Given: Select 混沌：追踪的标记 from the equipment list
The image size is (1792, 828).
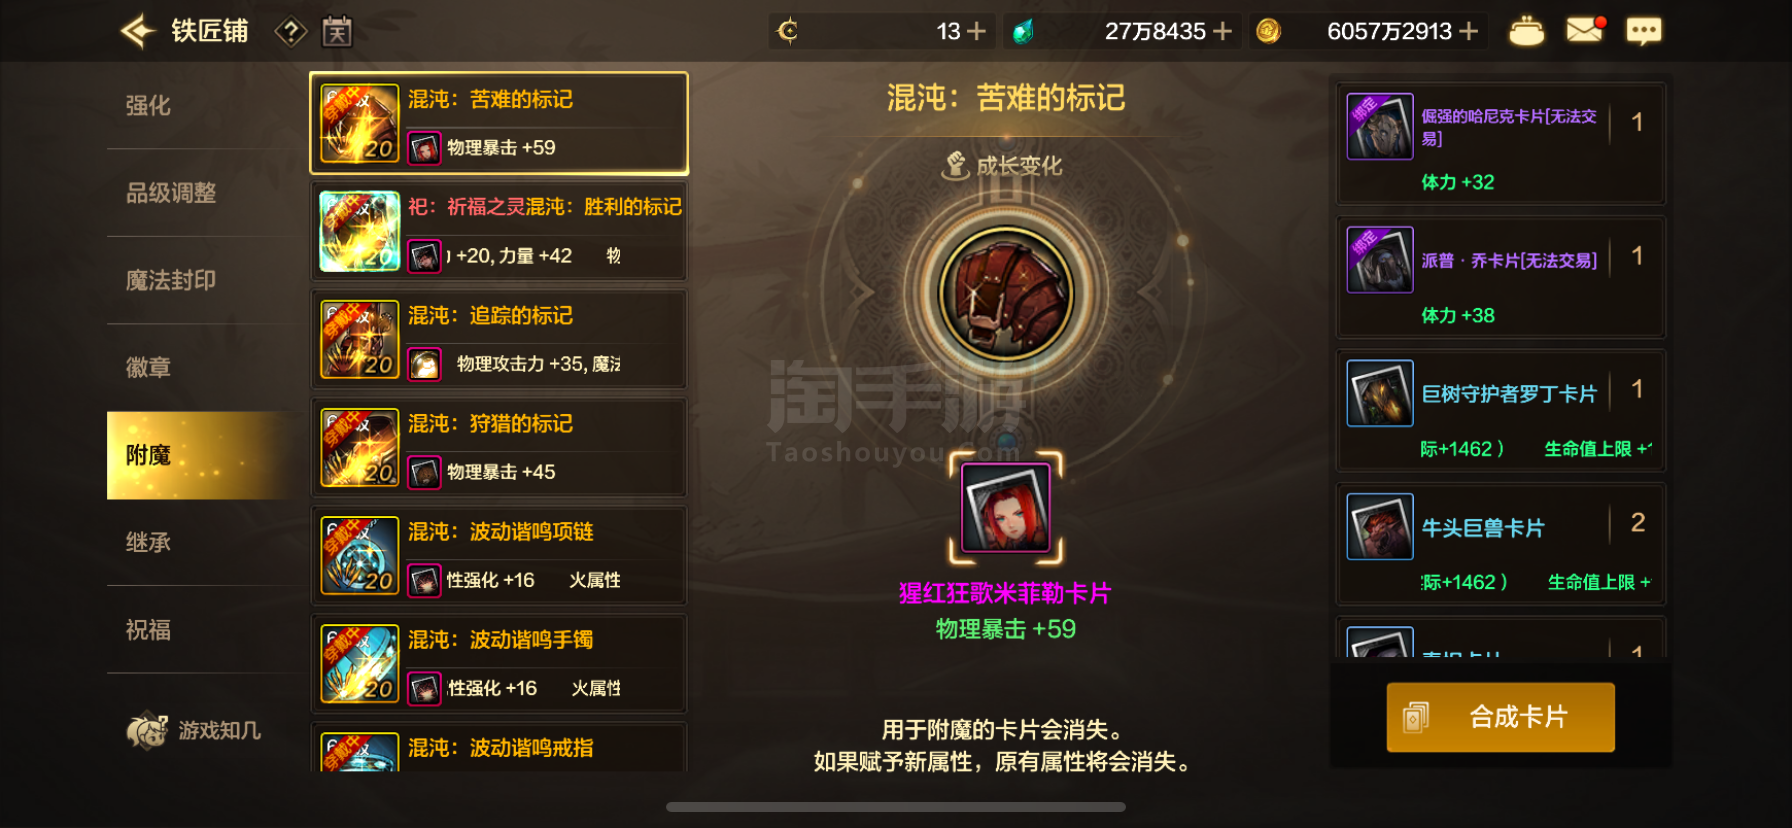Looking at the screenshot, I should (x=499, y=340).
